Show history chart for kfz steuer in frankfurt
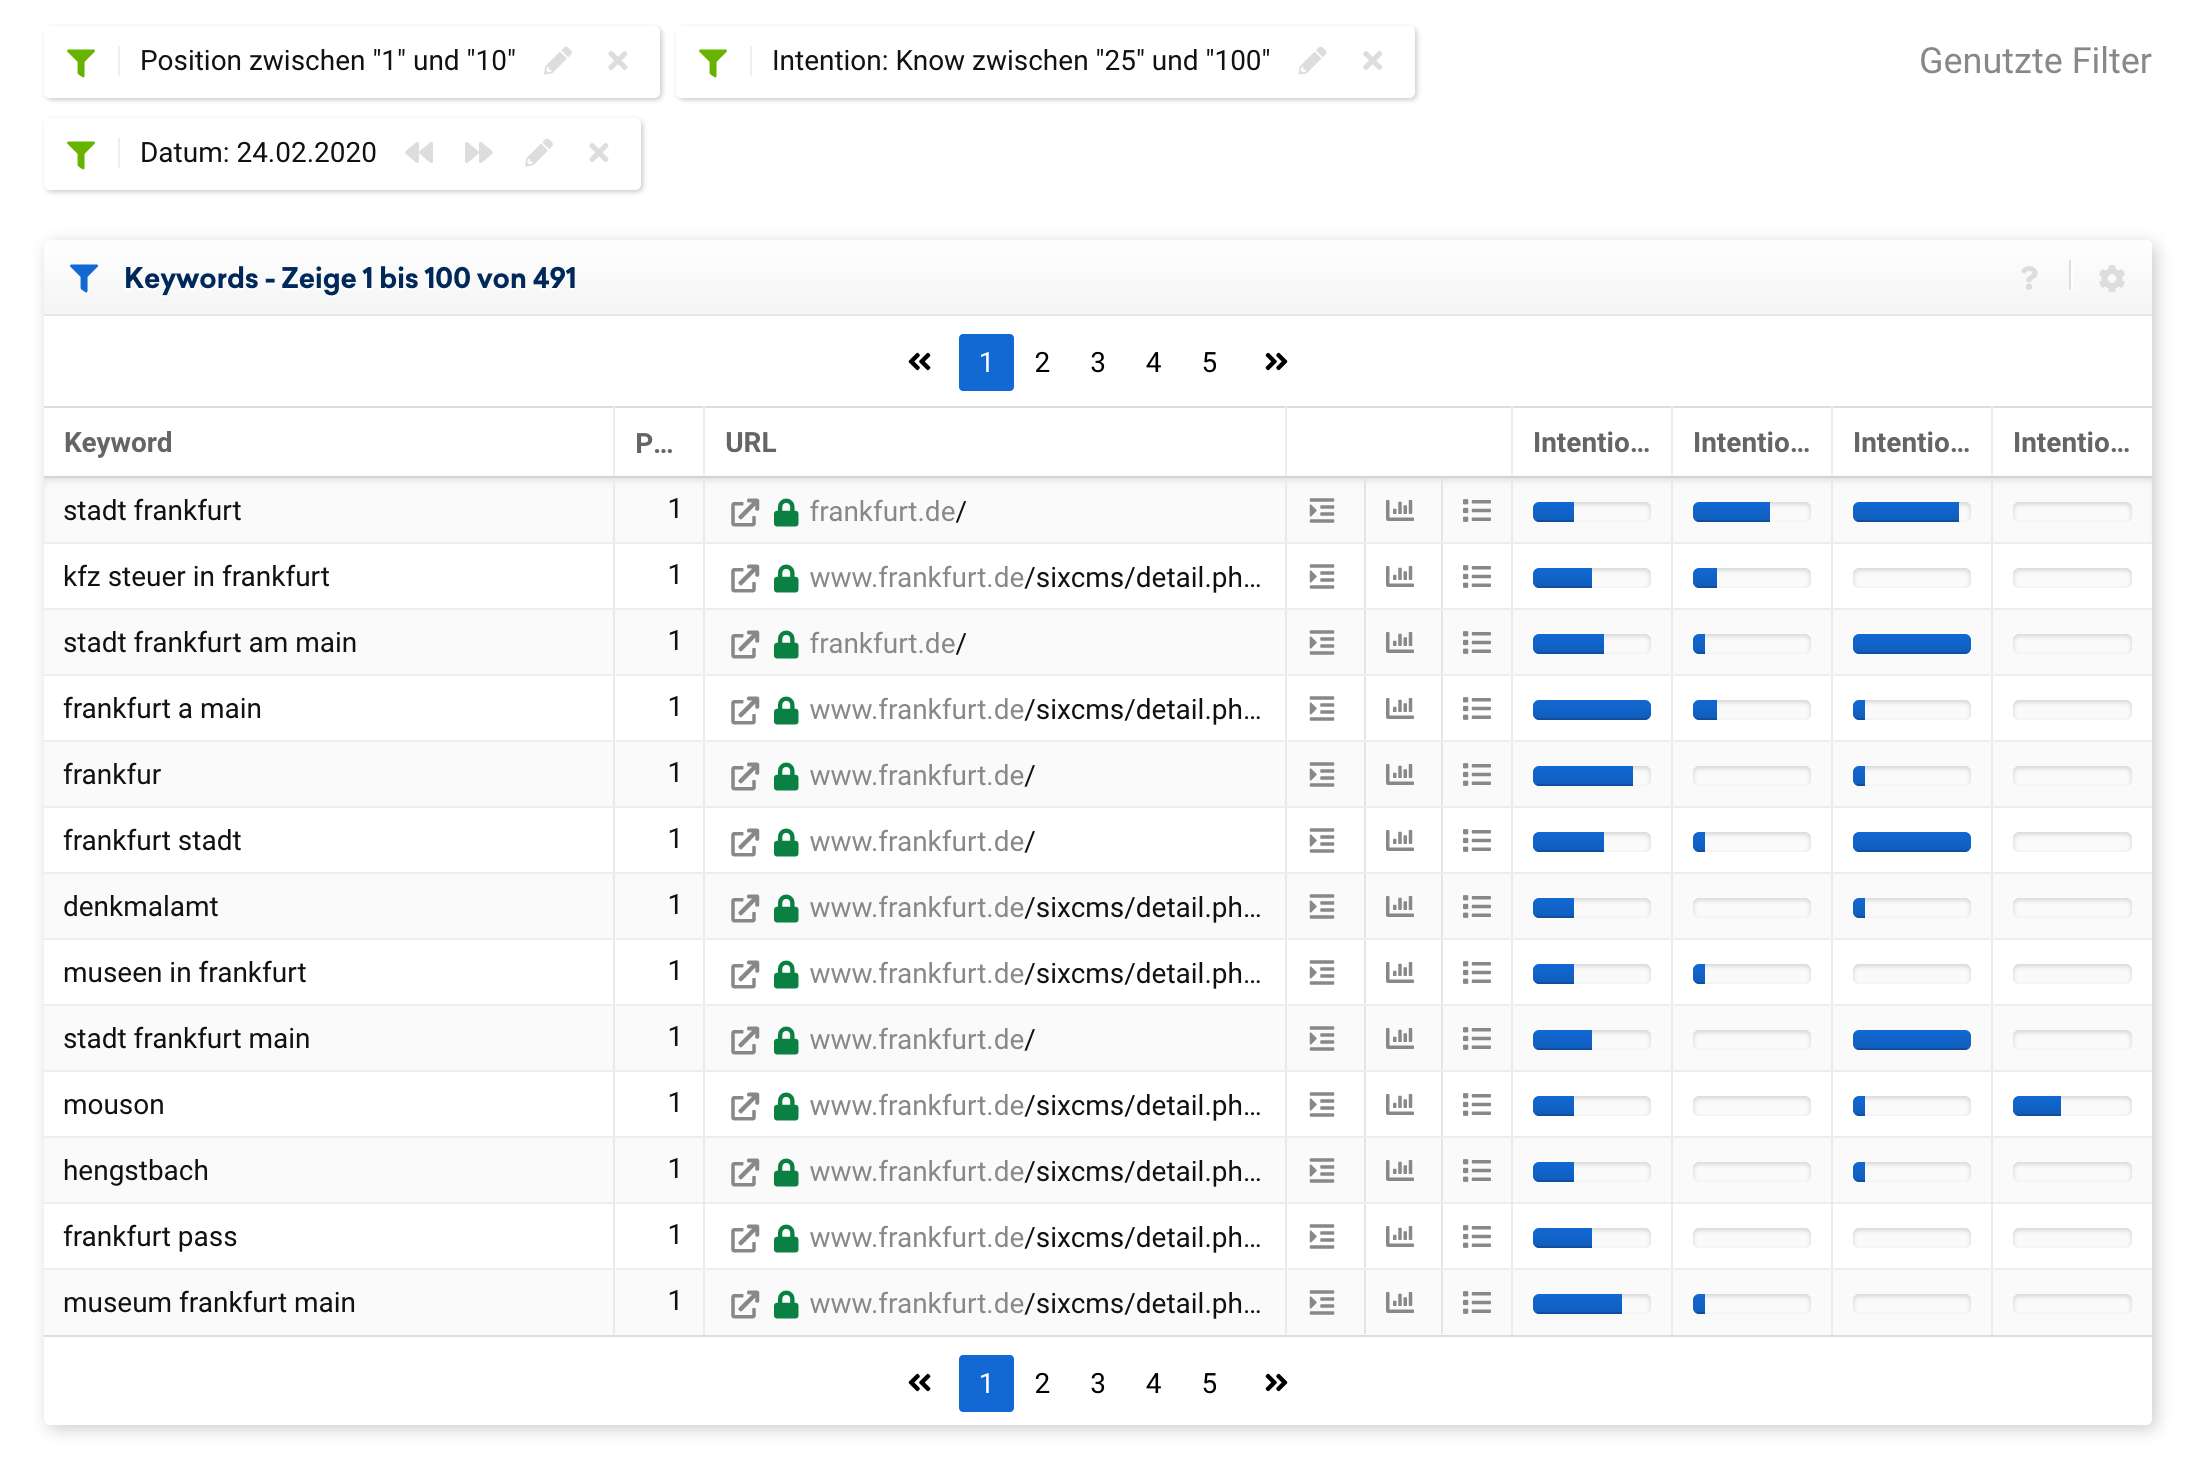2200x1460 pixels. [1400, 577]
